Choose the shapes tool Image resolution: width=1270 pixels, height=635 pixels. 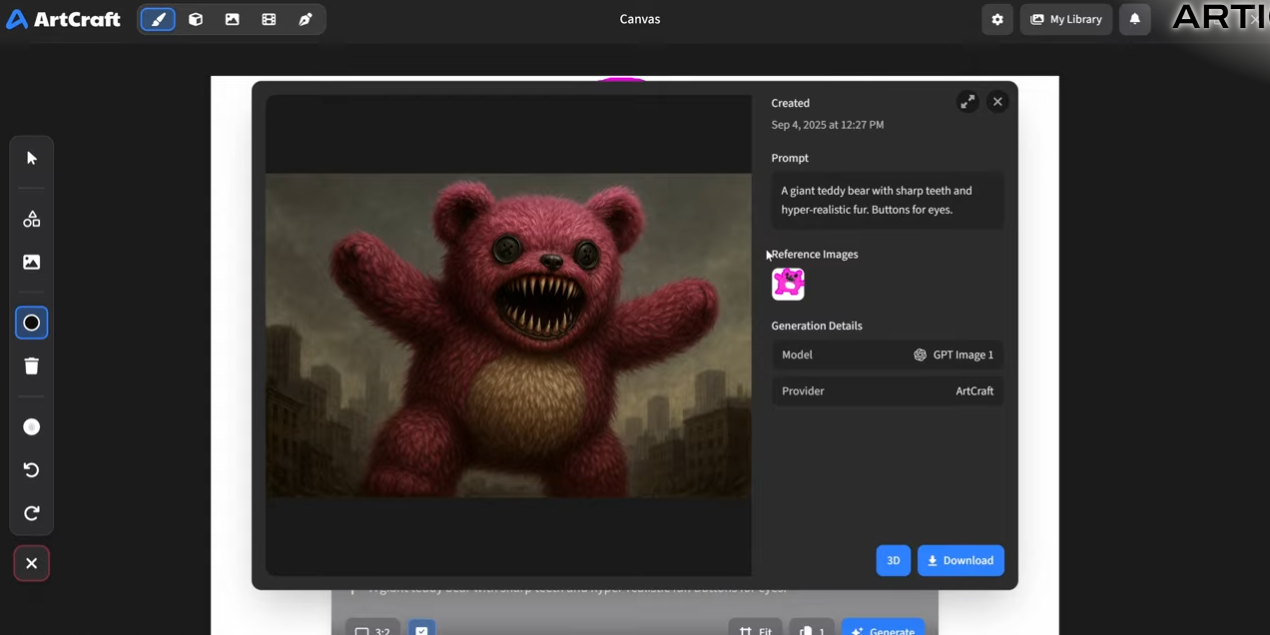click(32, 219)
